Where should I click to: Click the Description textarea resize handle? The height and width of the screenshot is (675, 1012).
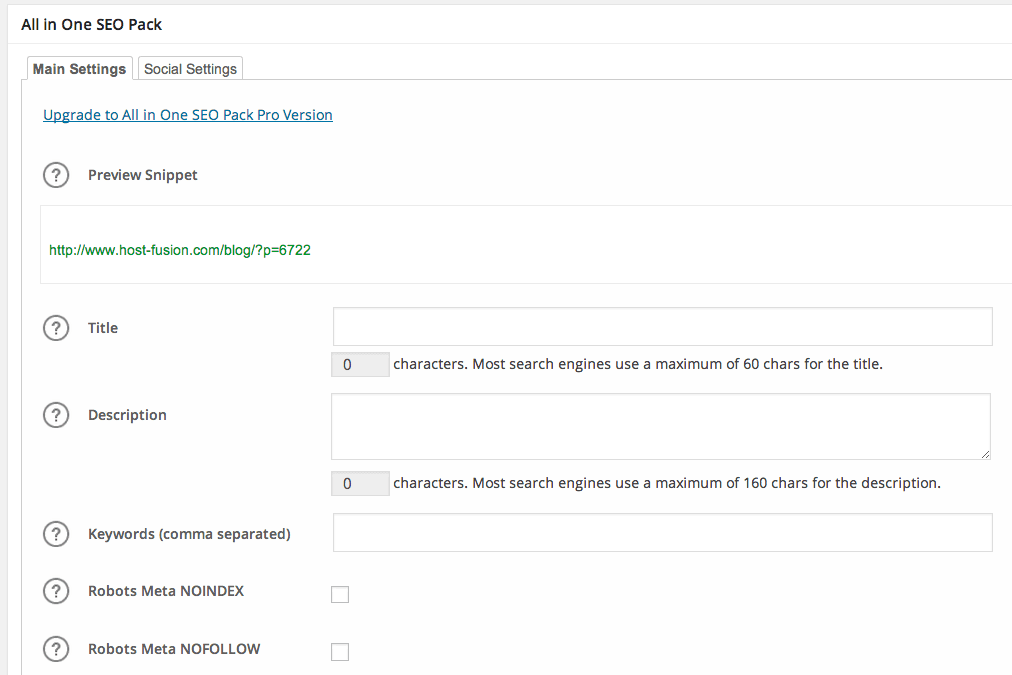[x=985, y=454]
